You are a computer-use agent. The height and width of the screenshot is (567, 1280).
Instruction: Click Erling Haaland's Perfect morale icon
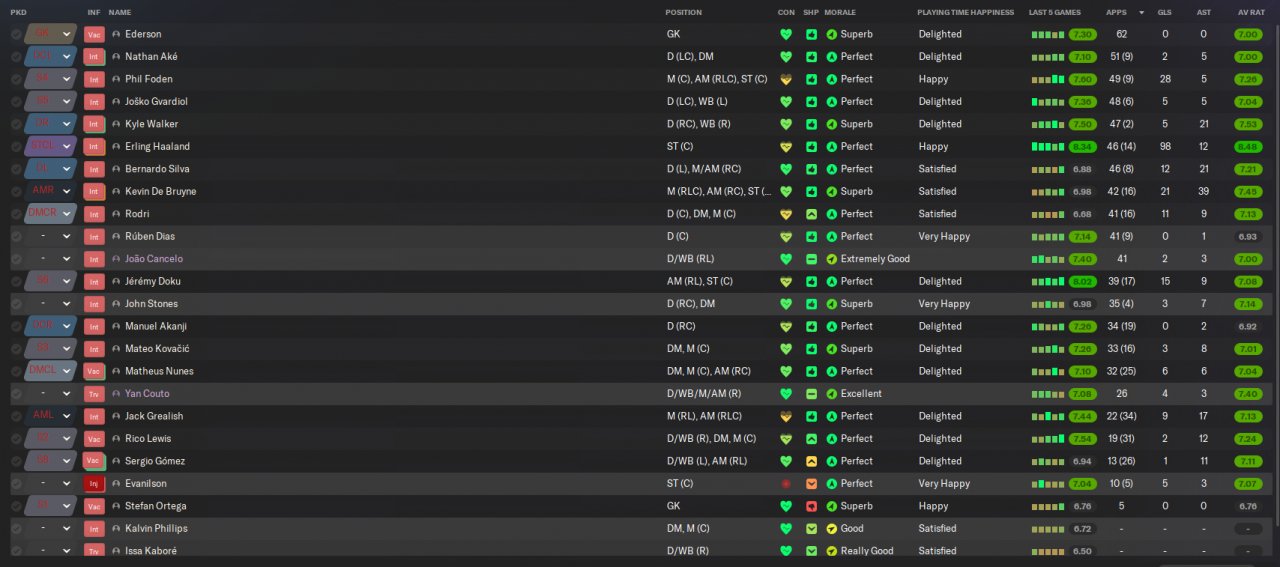[832, 147]
